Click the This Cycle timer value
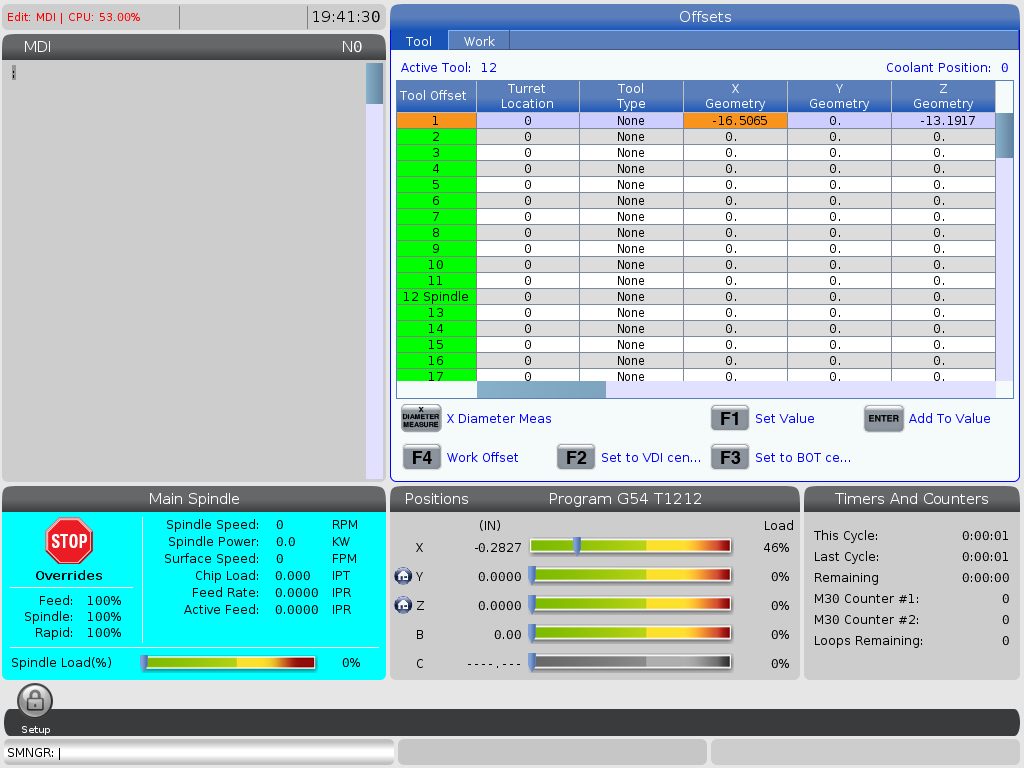This screenshot has height=768, width=1024. (985, 536)
